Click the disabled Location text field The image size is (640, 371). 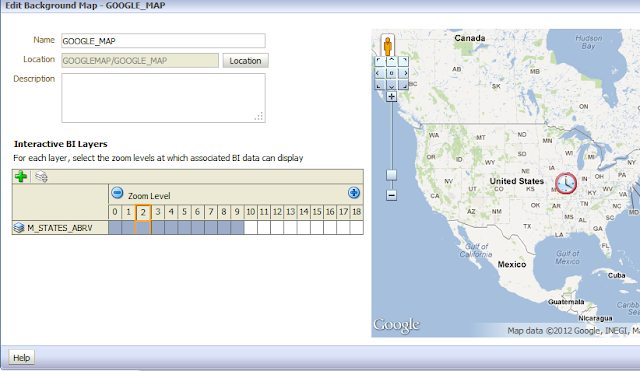(x=140, y=61)
